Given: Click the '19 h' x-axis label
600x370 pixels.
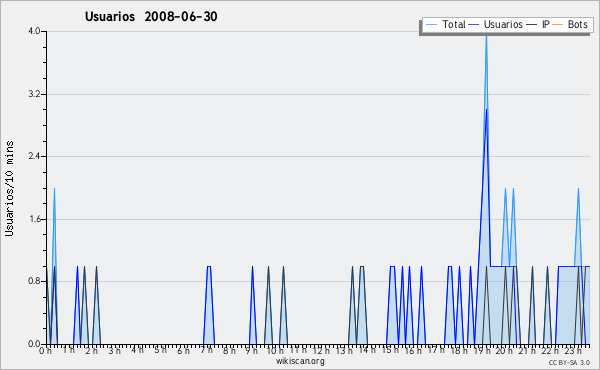Looking at the screenshot, I should [x=482, y=351].
